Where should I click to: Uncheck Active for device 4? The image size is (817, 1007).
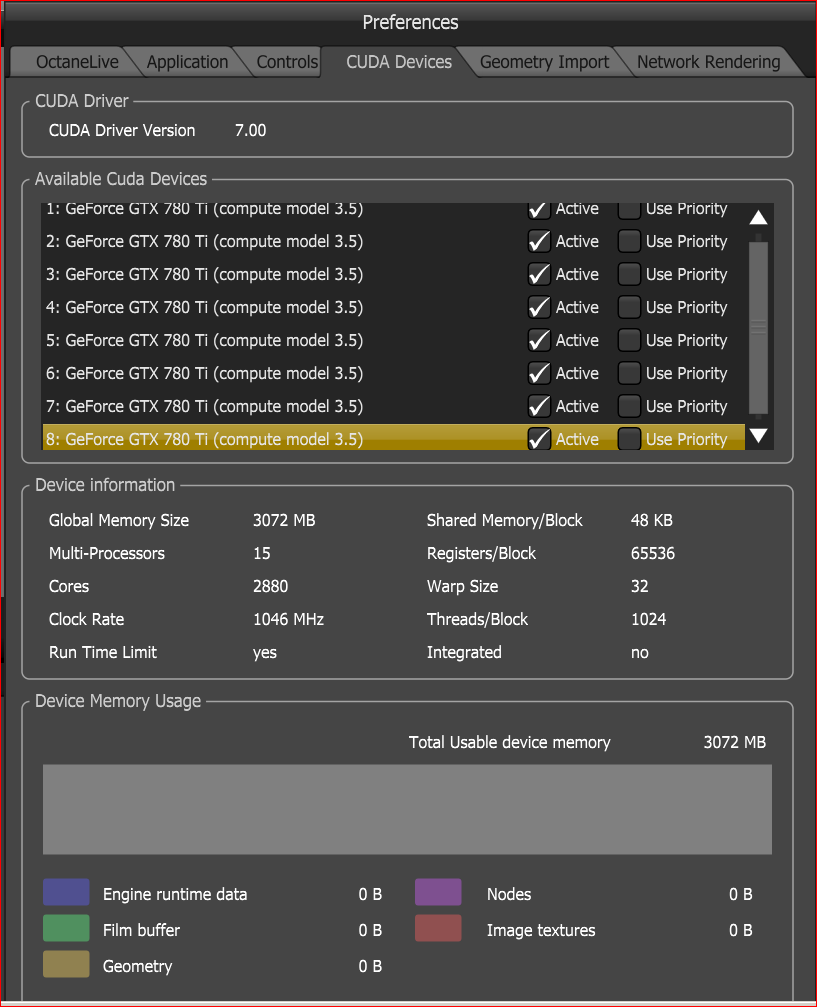539,308
